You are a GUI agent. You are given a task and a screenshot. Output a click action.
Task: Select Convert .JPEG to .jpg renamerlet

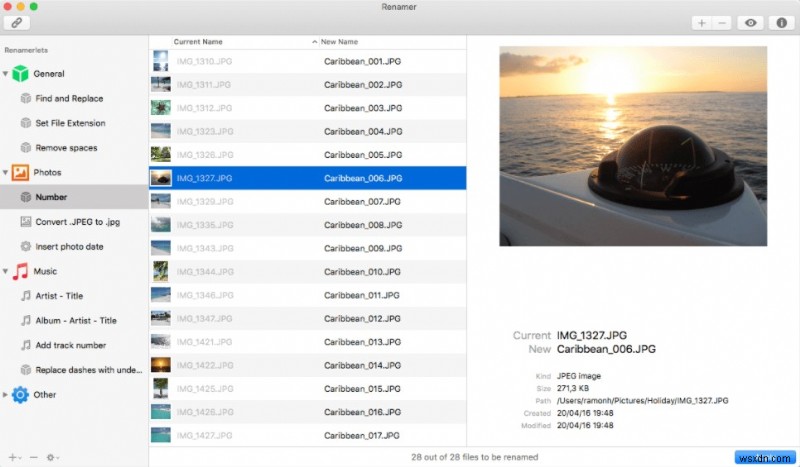pos(78,222)
